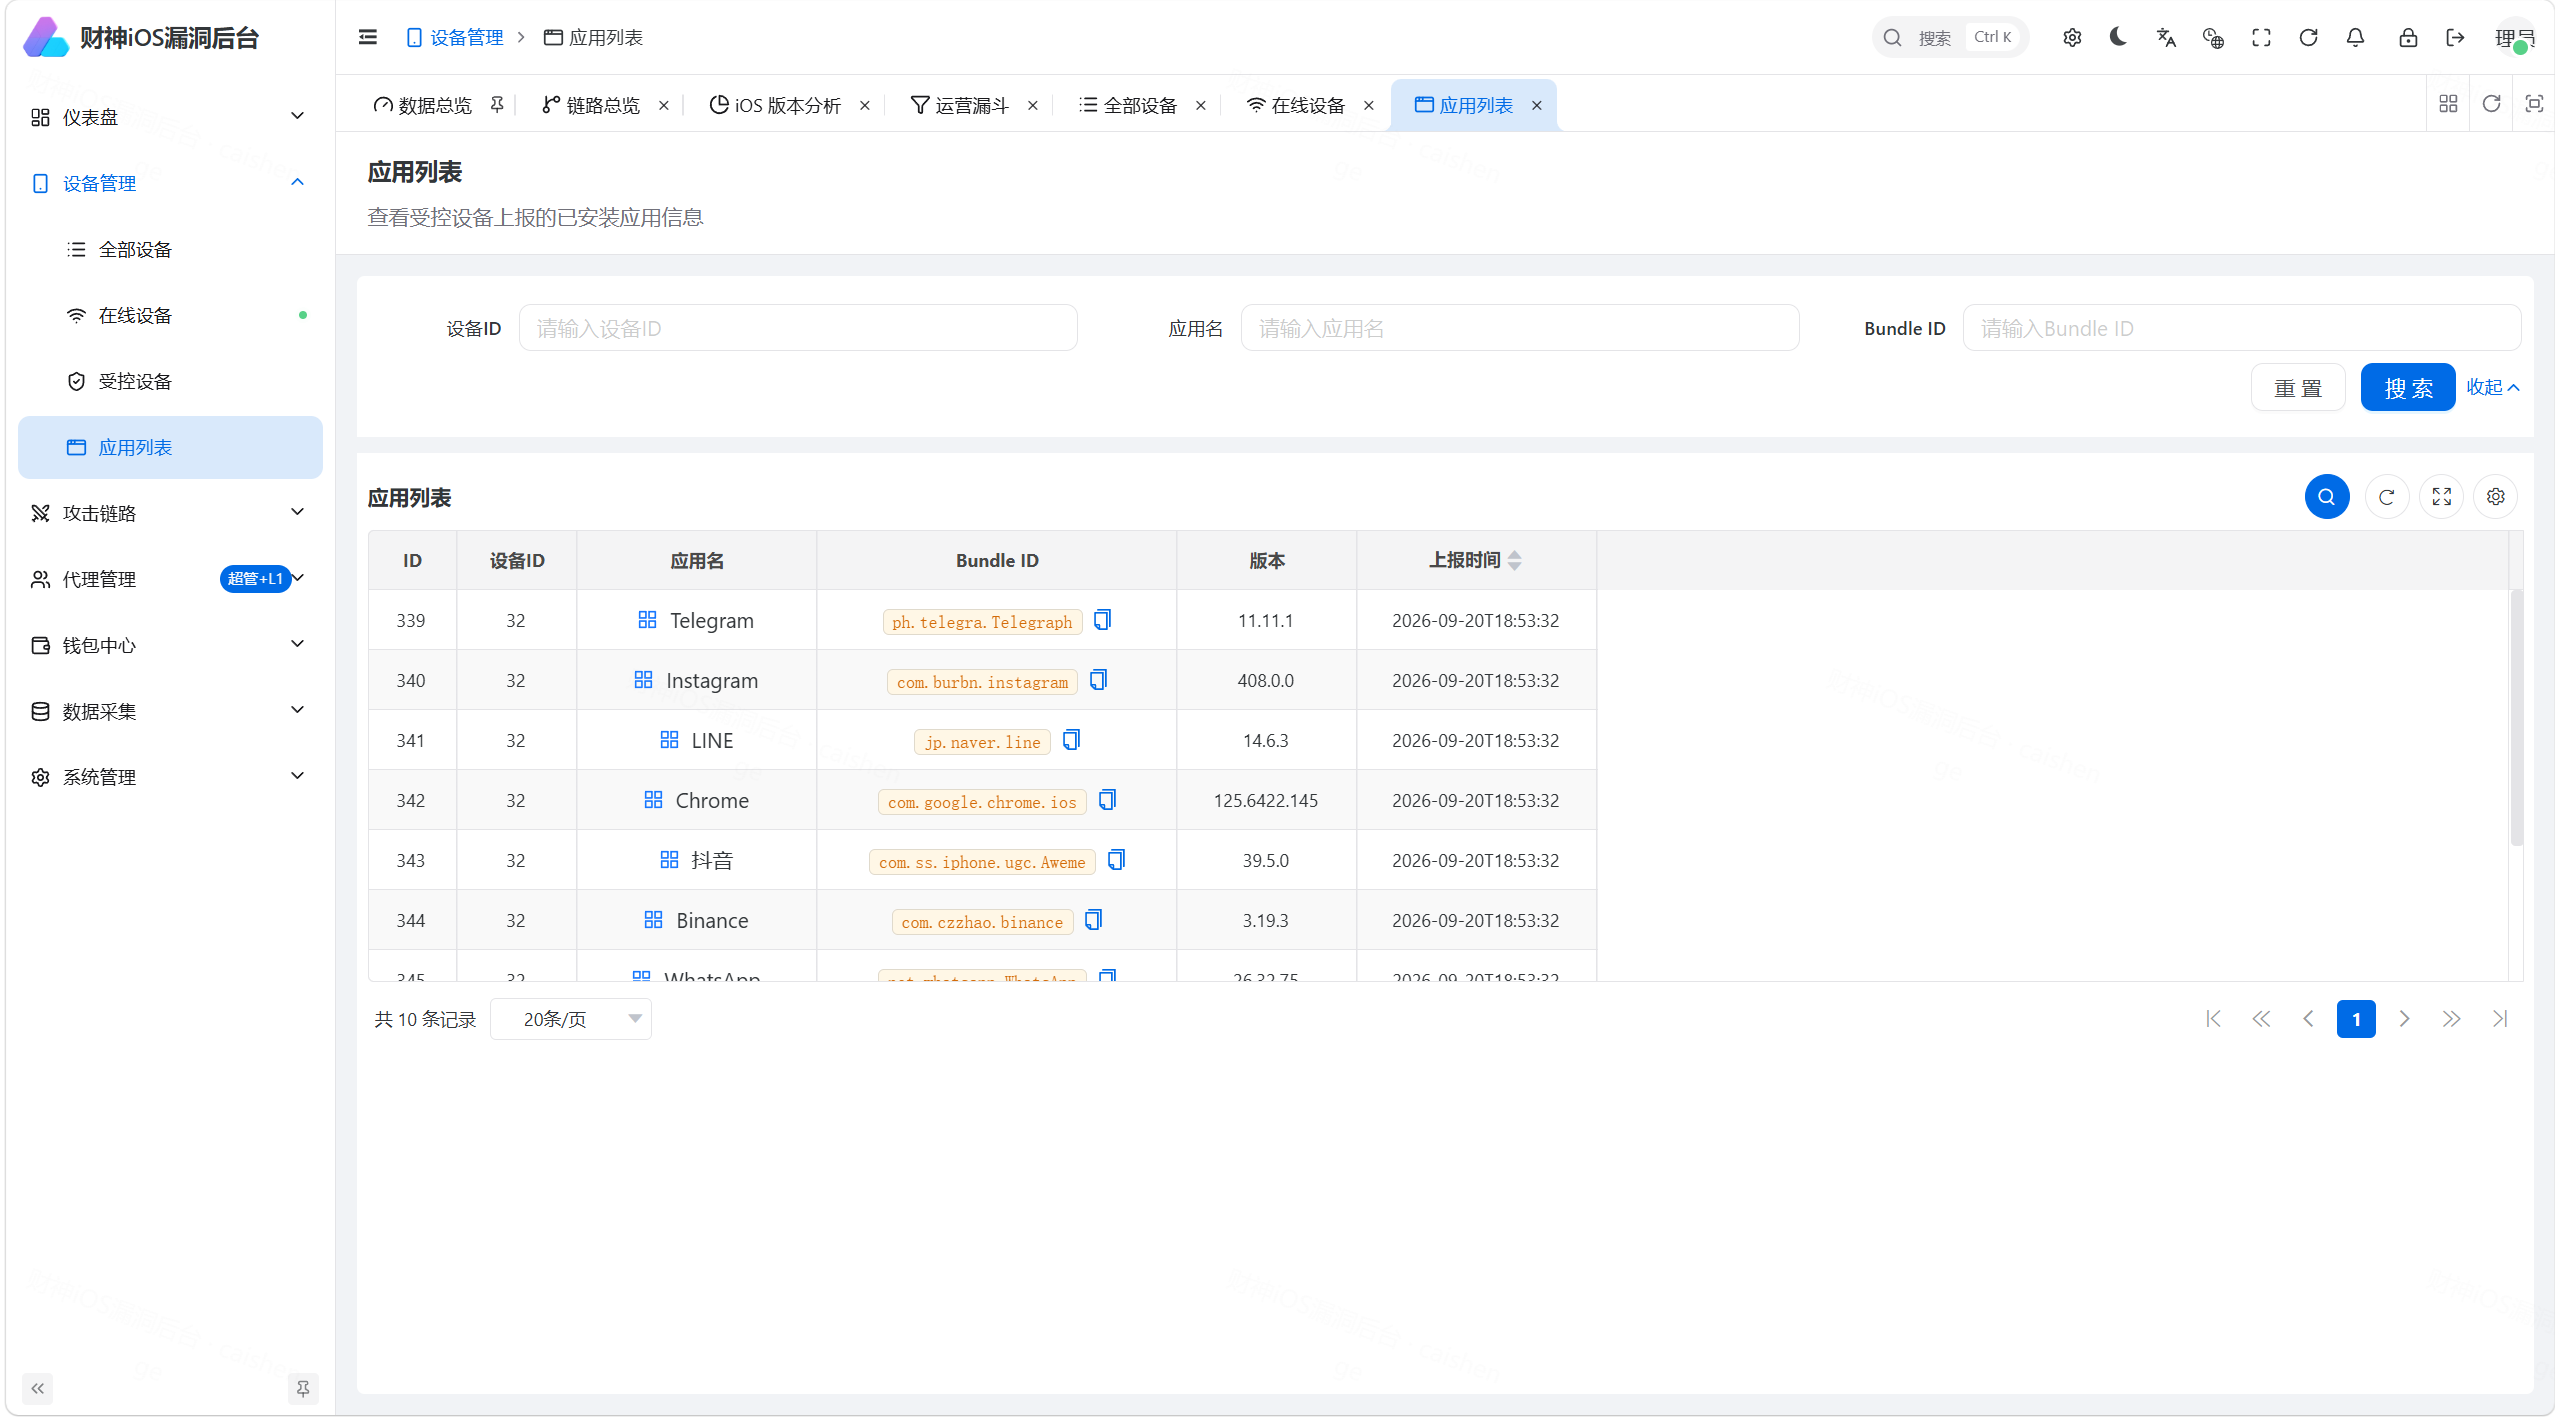Click the notification bell icon
Viewport: 2560px width, 1420px height.
coord(2355,37)
